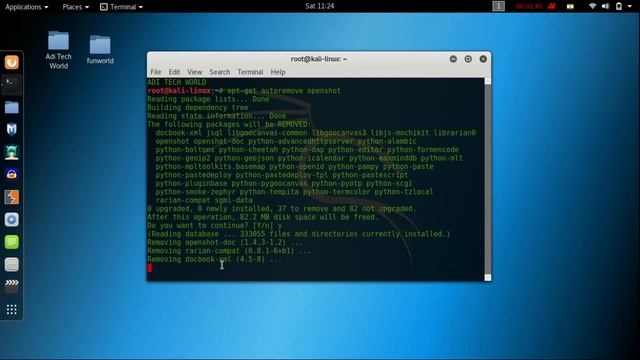This screenshot has height=360, width=640.
Task: Click the red terminal cursor block
Action: (x=150, y=268)
